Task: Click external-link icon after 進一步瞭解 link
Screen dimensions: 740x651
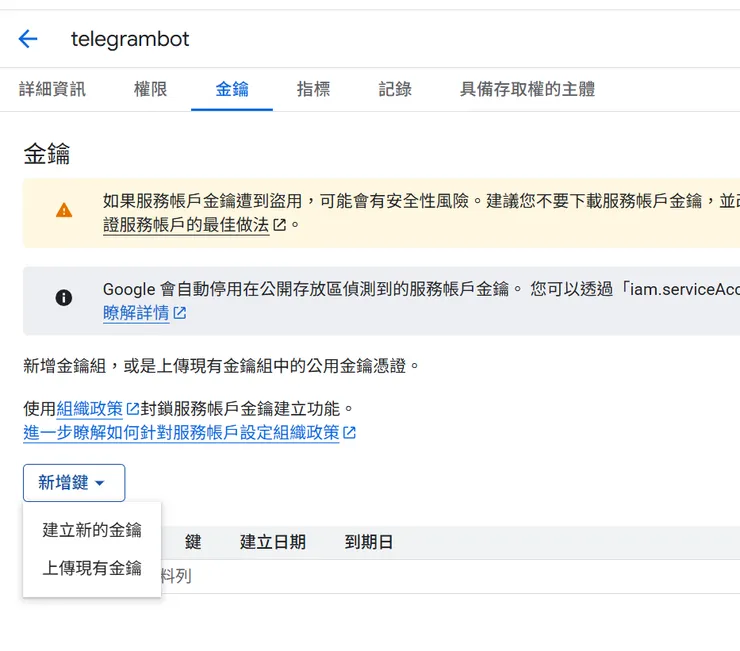Action: pos(350,433)
